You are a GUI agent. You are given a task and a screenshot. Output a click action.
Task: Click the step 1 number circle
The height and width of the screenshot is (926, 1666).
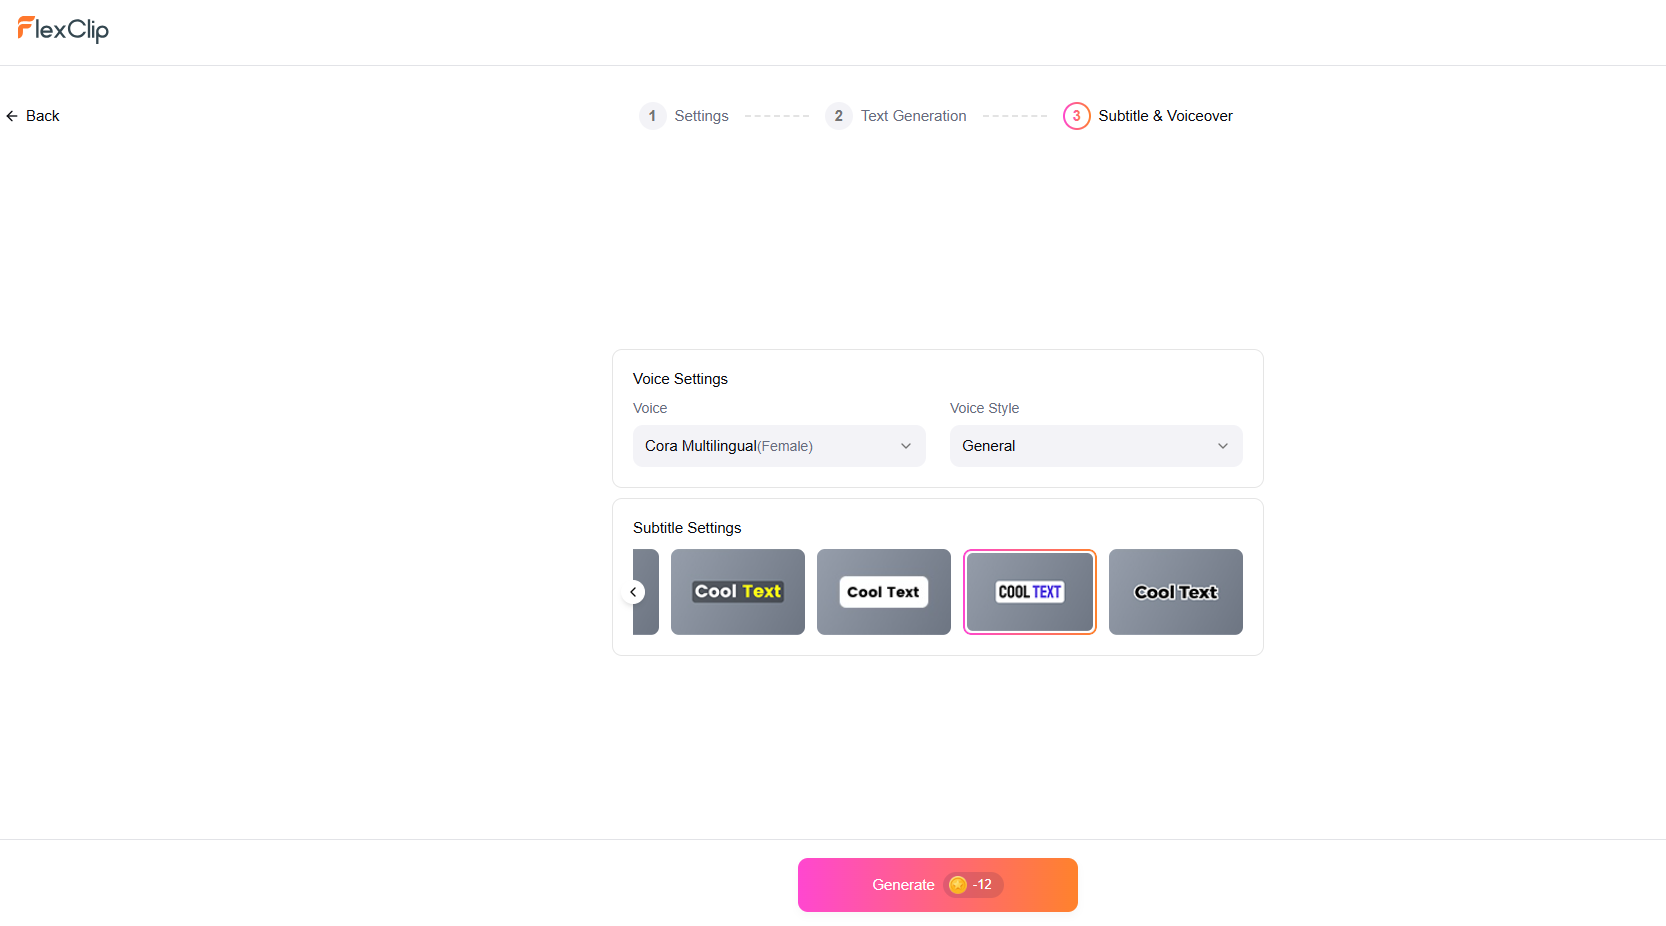[652, 116]
